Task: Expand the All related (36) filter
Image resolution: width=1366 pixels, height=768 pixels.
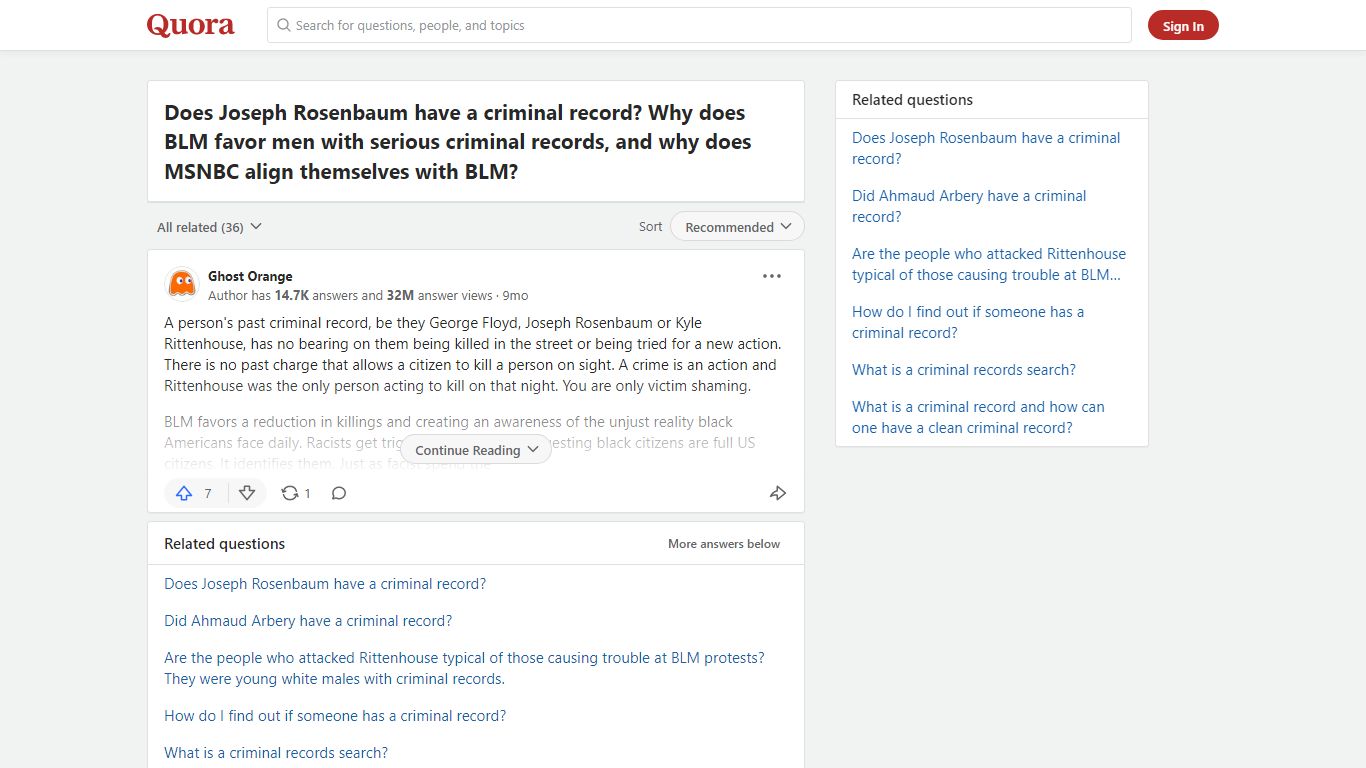Action: click(x=209, y=227)
